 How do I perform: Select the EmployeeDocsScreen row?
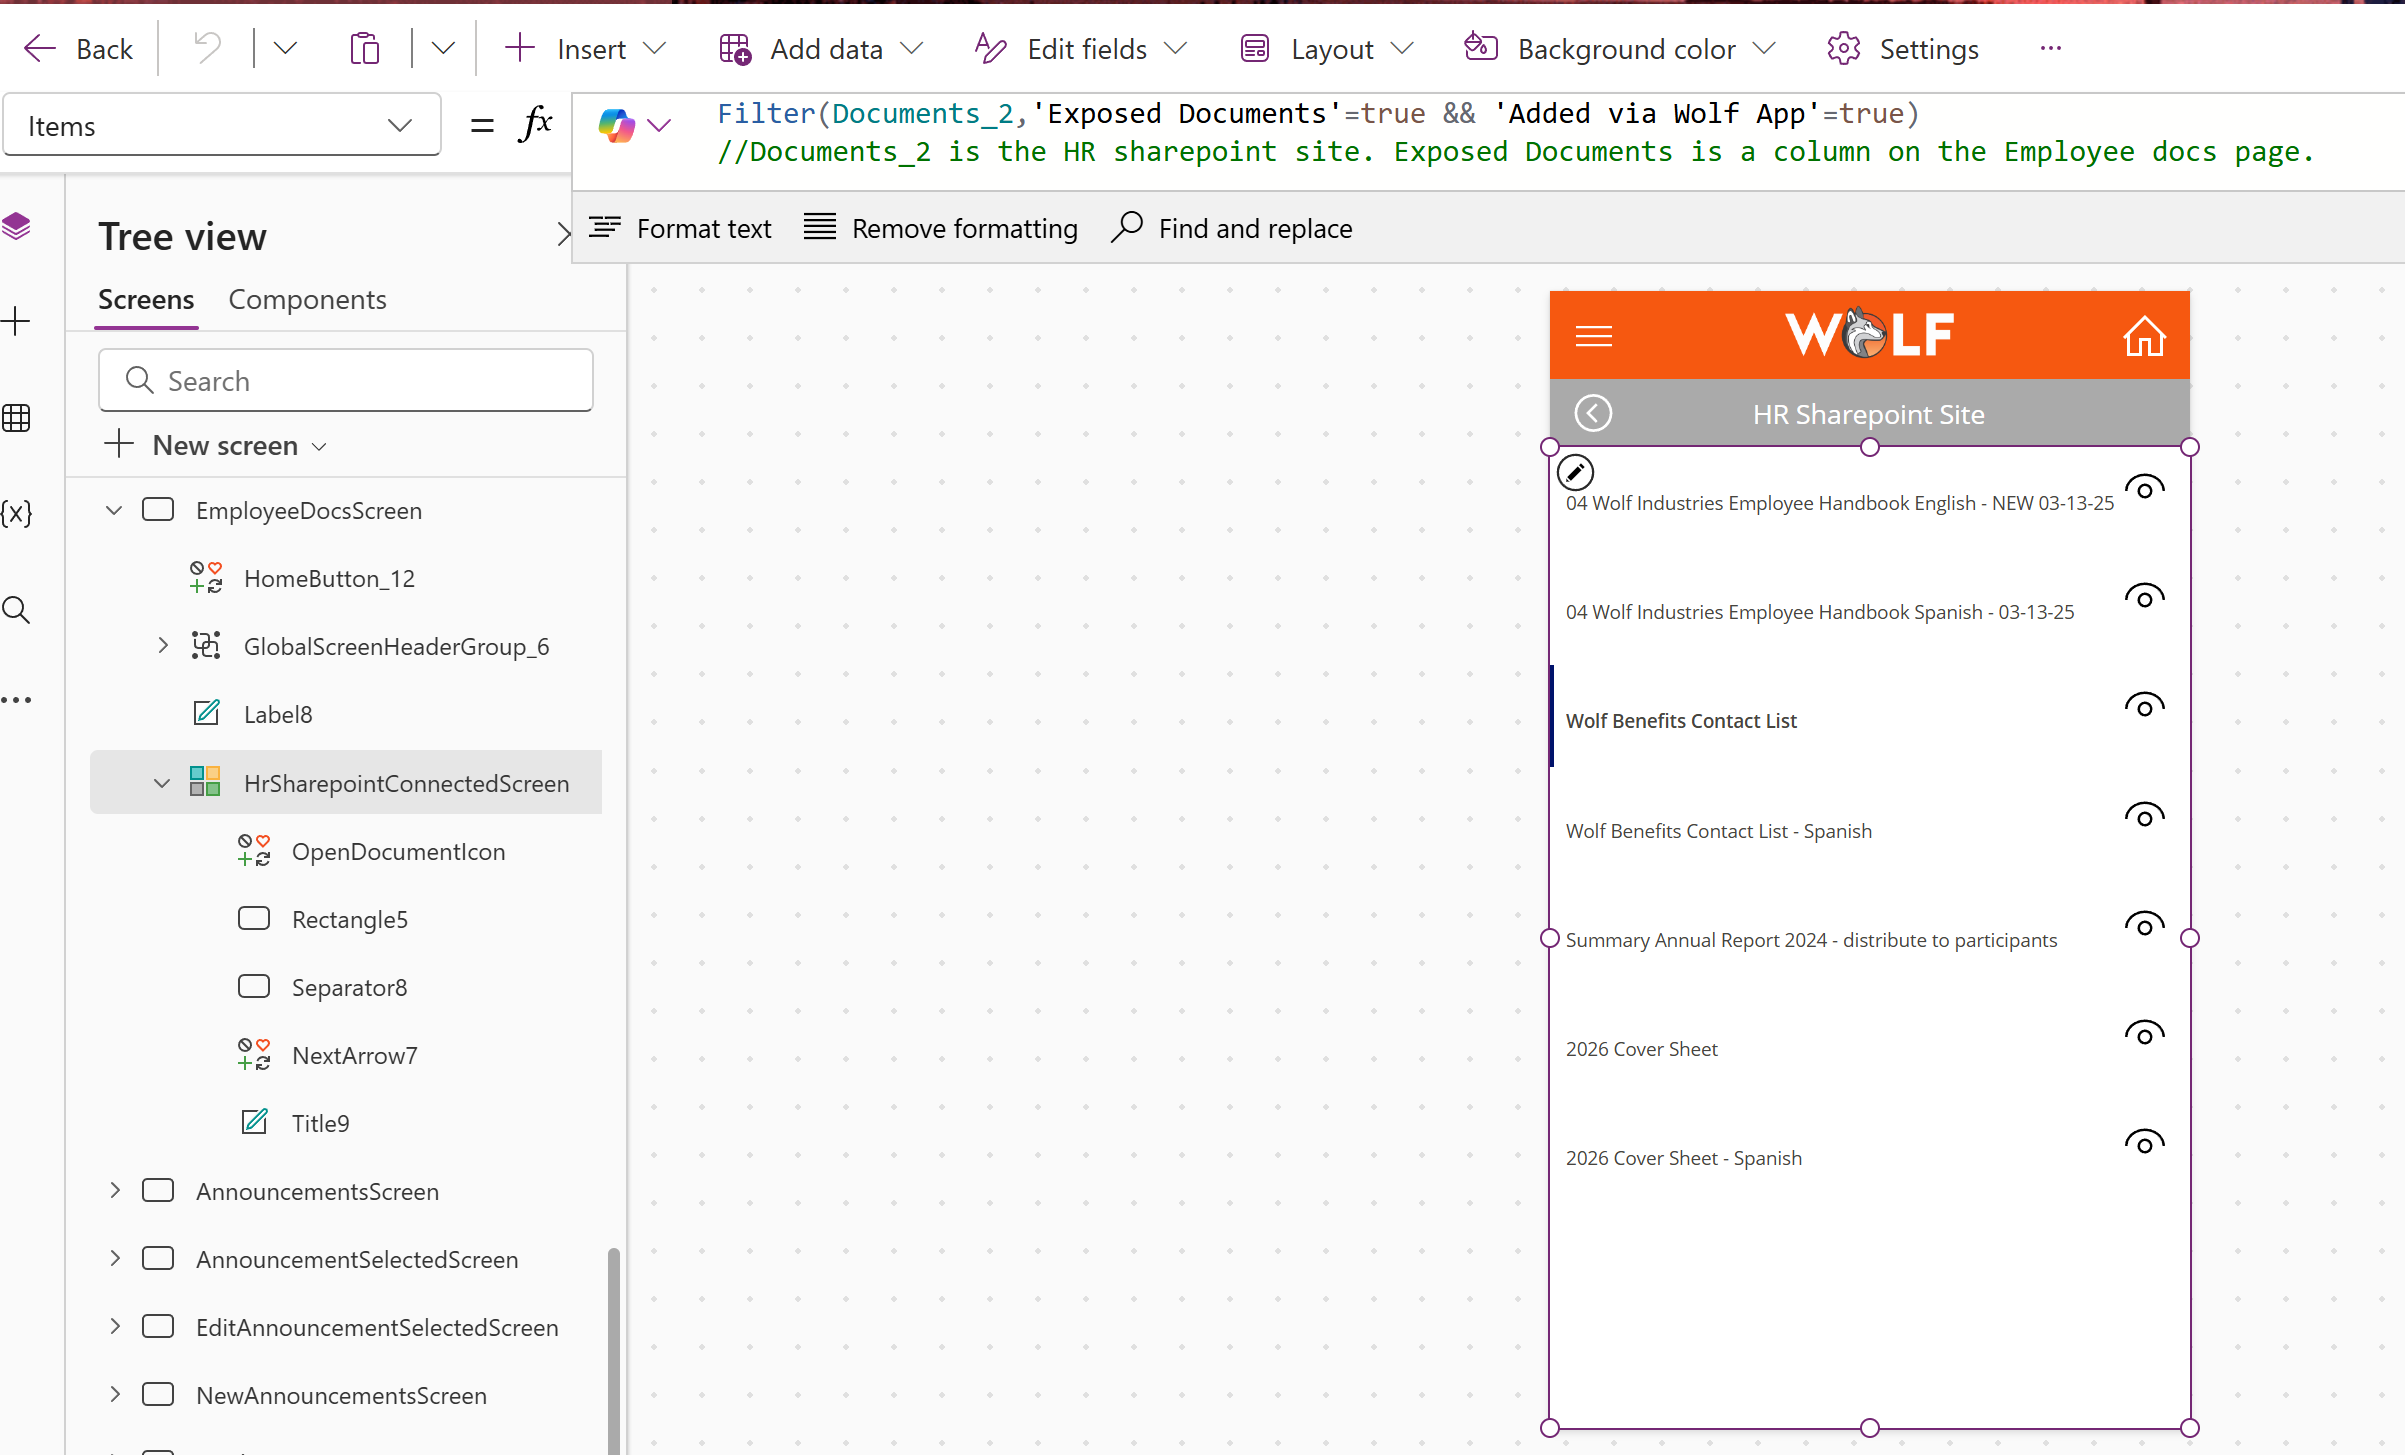pyautogui.click(x=346, y=510)
